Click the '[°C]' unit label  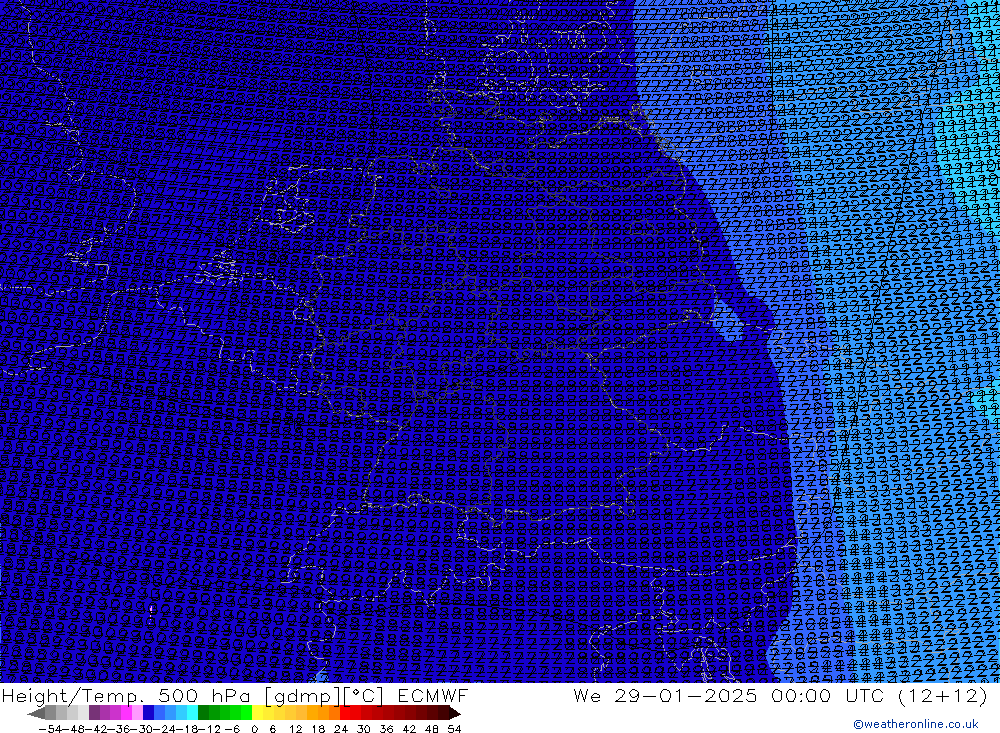[x=364, y=696]
